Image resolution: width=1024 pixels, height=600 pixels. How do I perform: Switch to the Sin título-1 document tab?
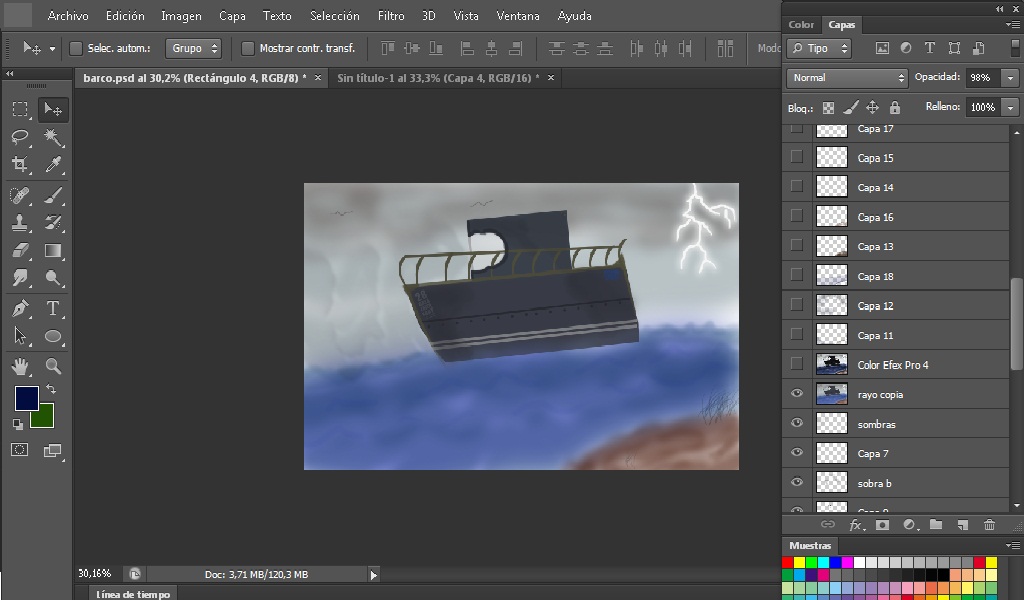pyautogui.click(x=436, y=77)
